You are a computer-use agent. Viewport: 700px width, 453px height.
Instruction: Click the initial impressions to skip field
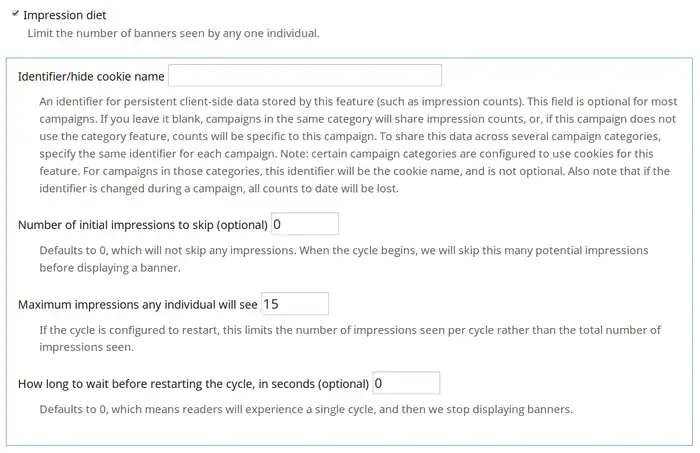pyautogui.click(x=304, y=224)
